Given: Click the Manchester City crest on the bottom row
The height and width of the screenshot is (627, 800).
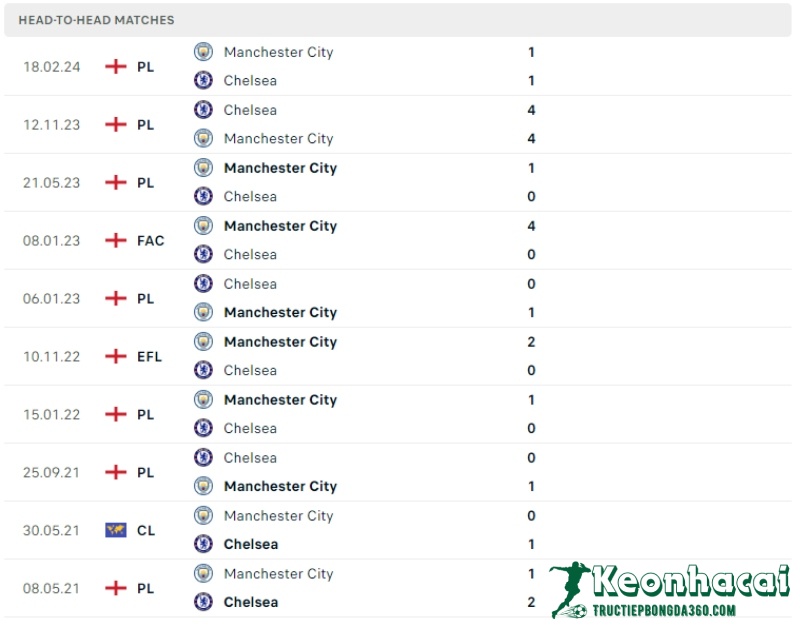Looking at the screenshot, I should pyautogui.click(x=203, y=574).
